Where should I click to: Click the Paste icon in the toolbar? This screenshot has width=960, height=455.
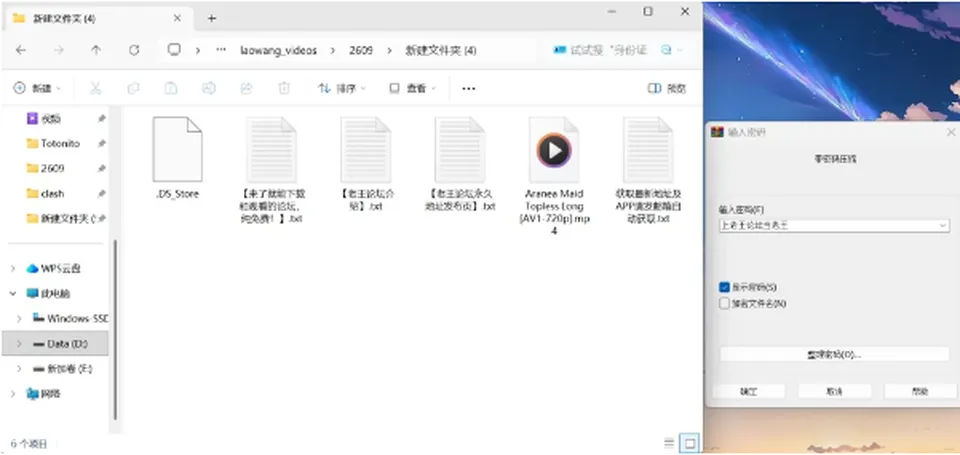pos(171,88)
